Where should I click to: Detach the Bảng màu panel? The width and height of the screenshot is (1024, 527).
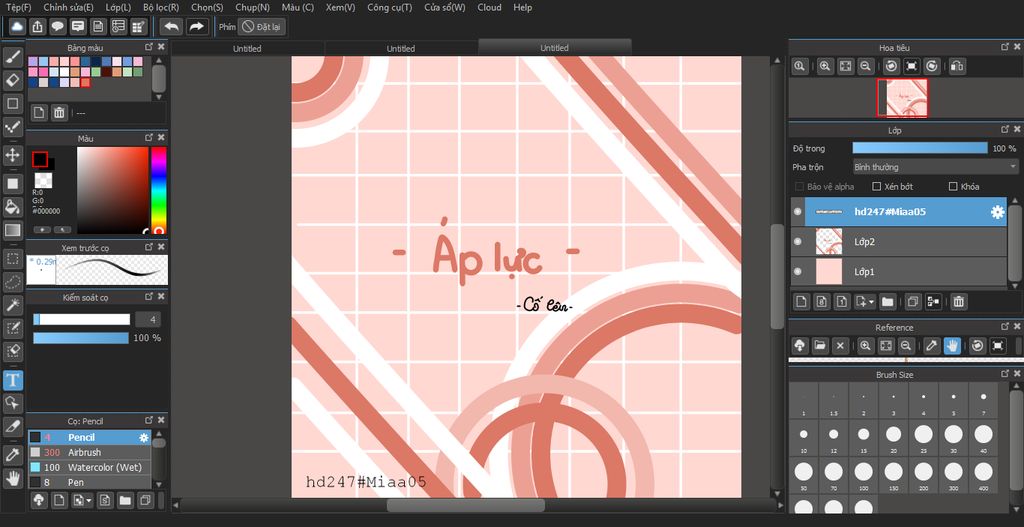(149, 47)
